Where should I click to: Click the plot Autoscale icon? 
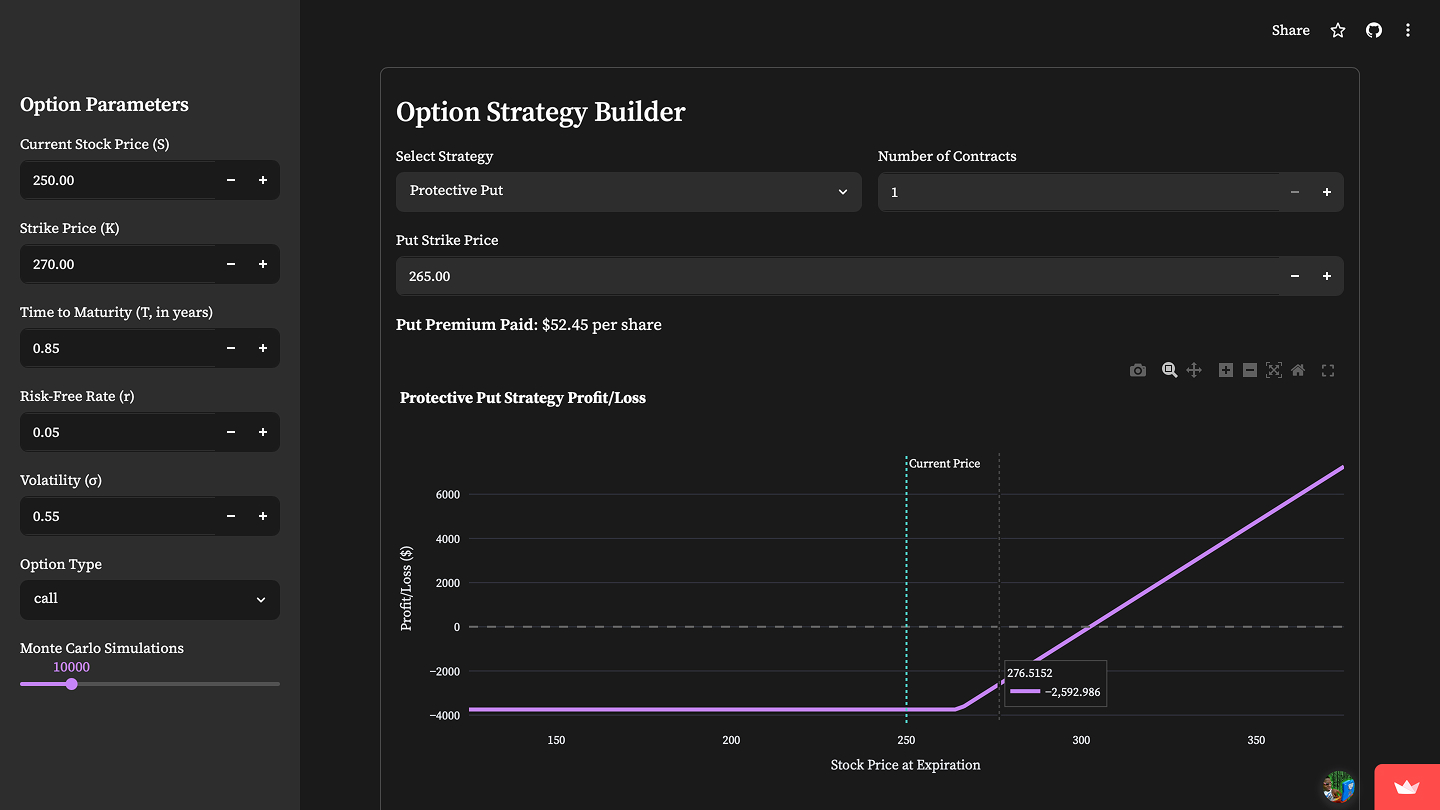(1274, 370)
